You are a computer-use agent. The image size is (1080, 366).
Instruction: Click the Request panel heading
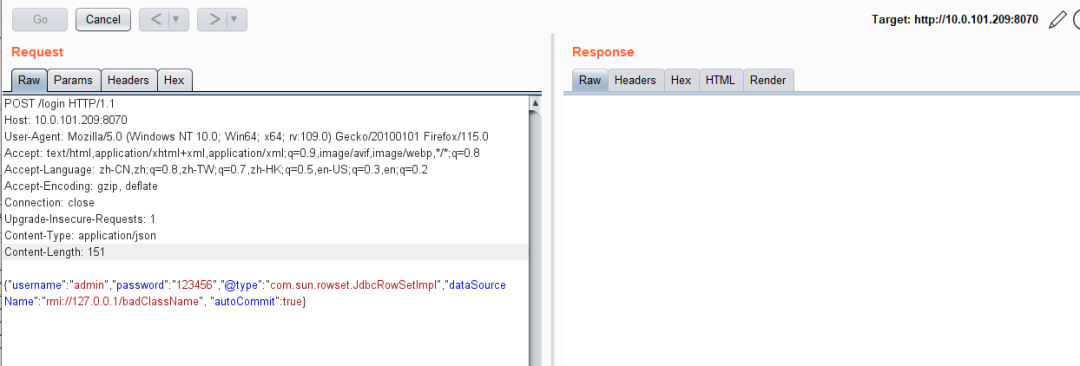(37, 52)
